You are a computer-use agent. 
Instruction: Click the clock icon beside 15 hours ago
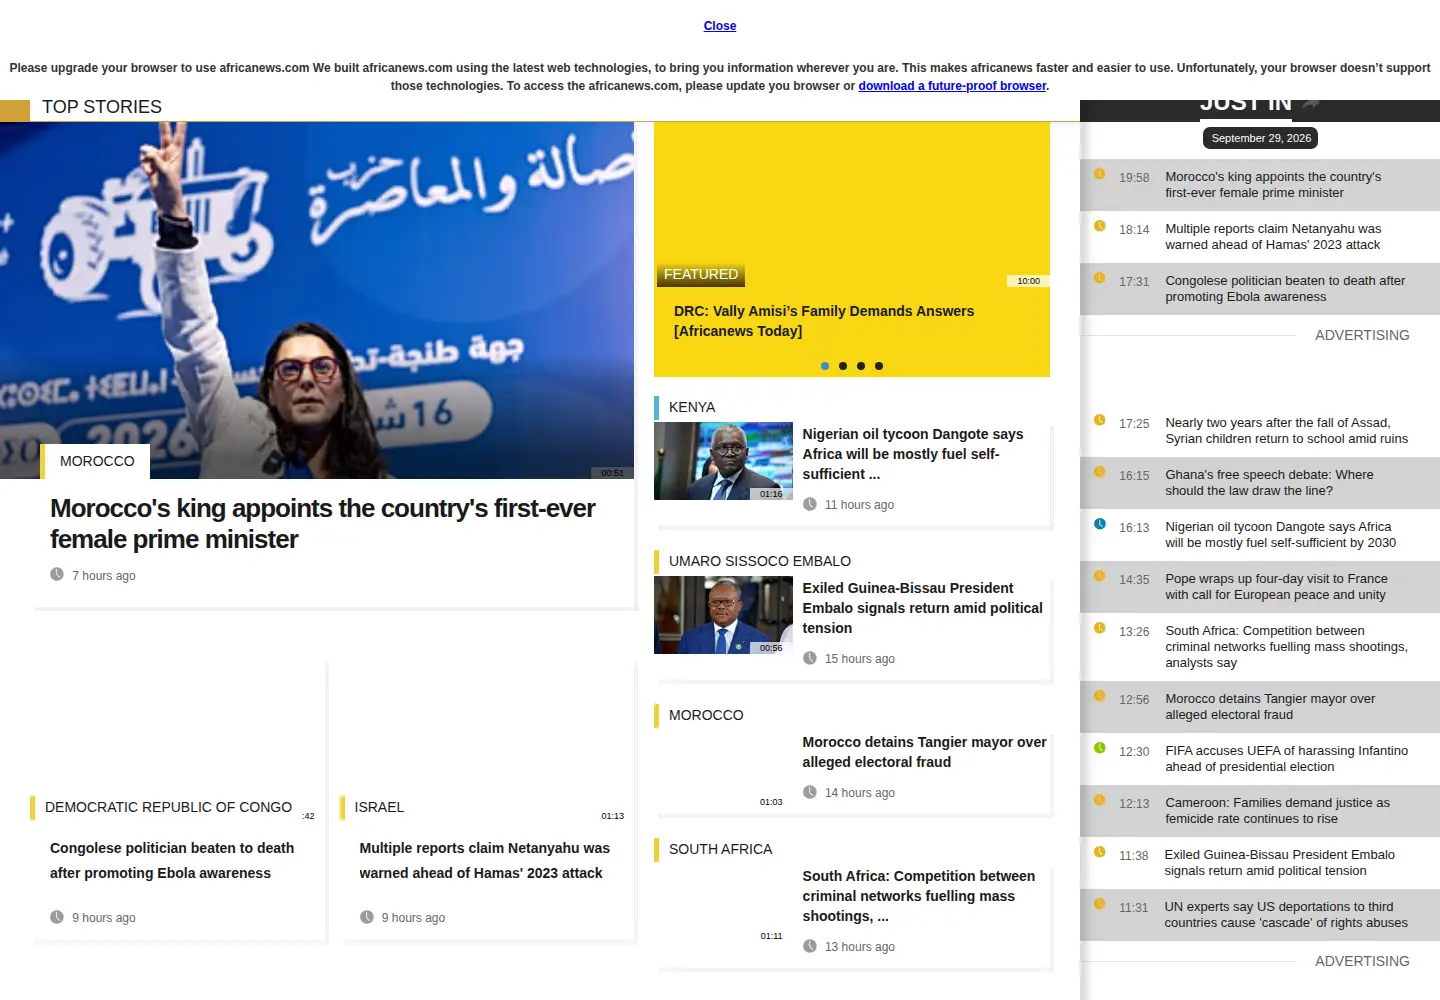pos(810,658)
